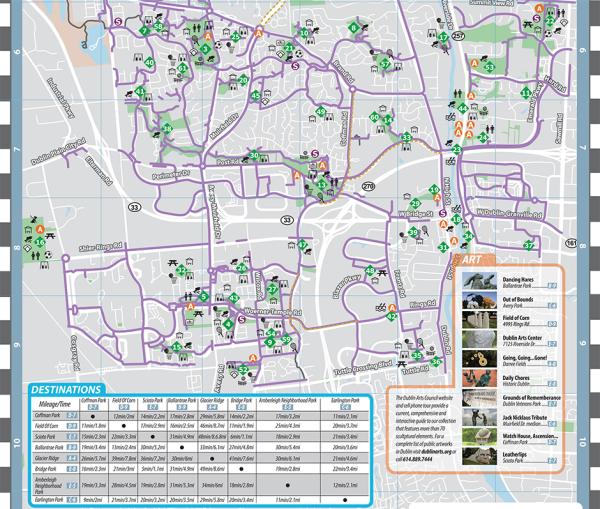This screenshot has height=509, width=600.
Task: Click park marker number 42 on Rings Rd
Action: (x=391, y=317)
